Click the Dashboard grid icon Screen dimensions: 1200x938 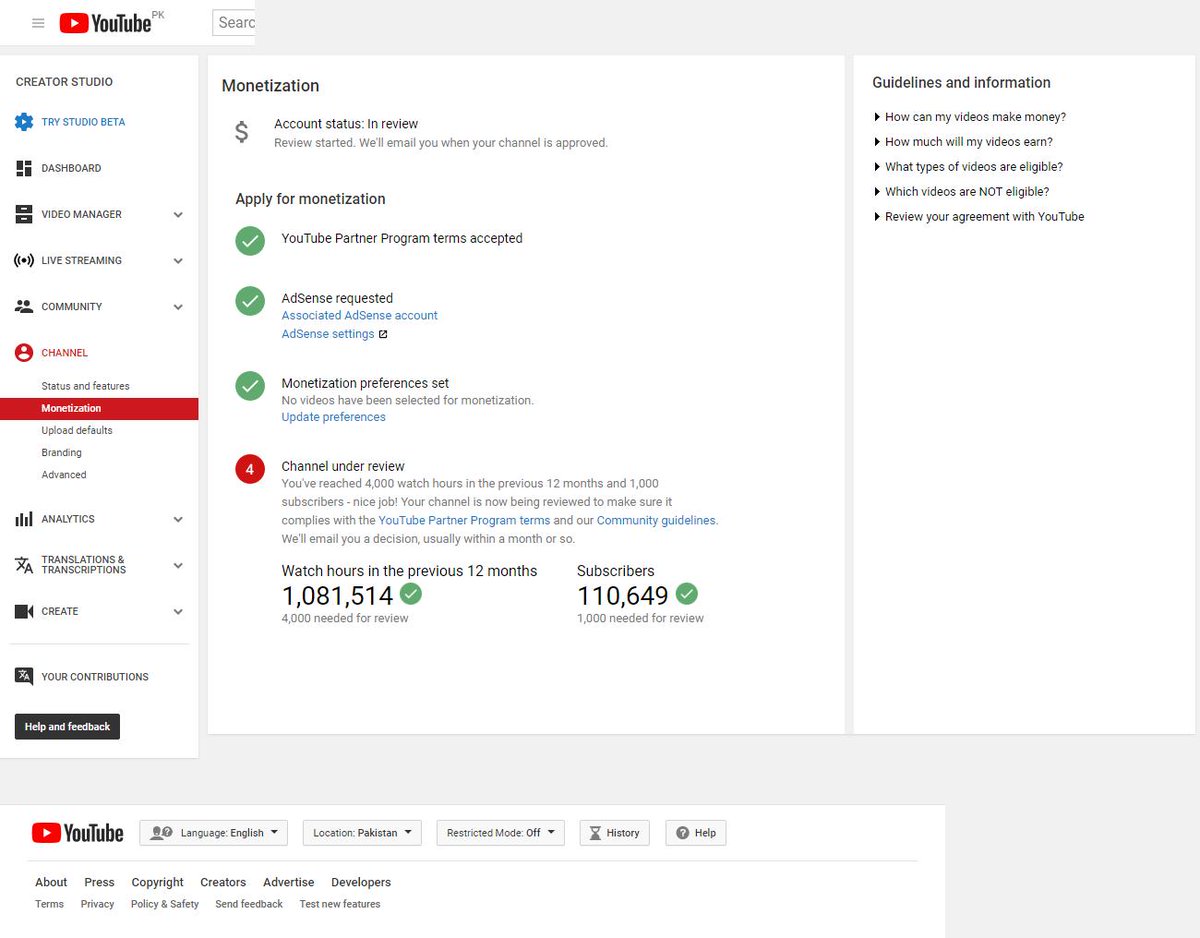click(24, 168)
